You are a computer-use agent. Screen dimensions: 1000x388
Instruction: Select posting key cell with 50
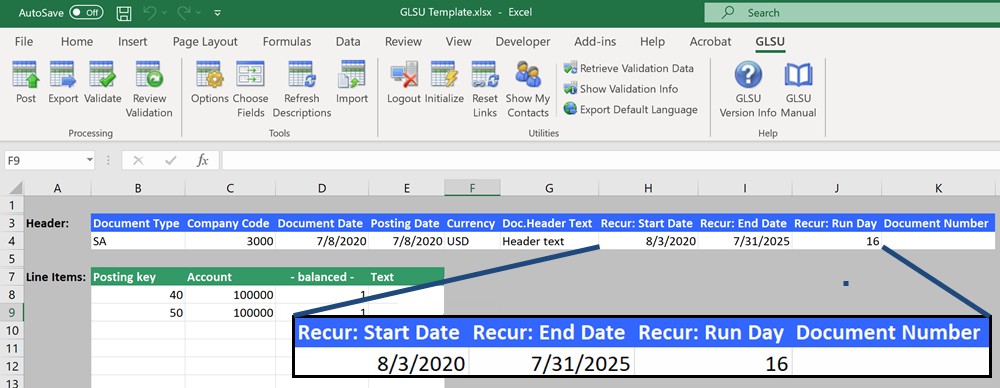pyautogui.click(x=138, y=313)
